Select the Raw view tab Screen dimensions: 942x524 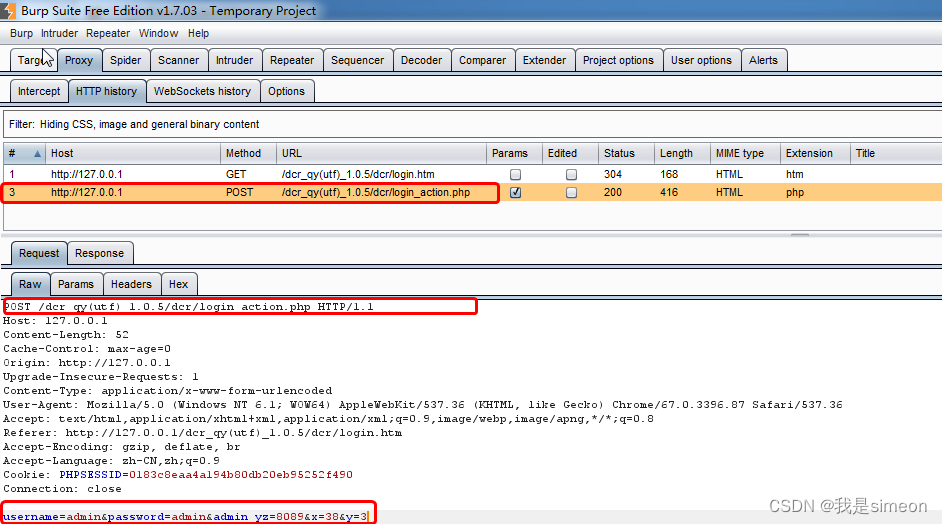[30, 284]
